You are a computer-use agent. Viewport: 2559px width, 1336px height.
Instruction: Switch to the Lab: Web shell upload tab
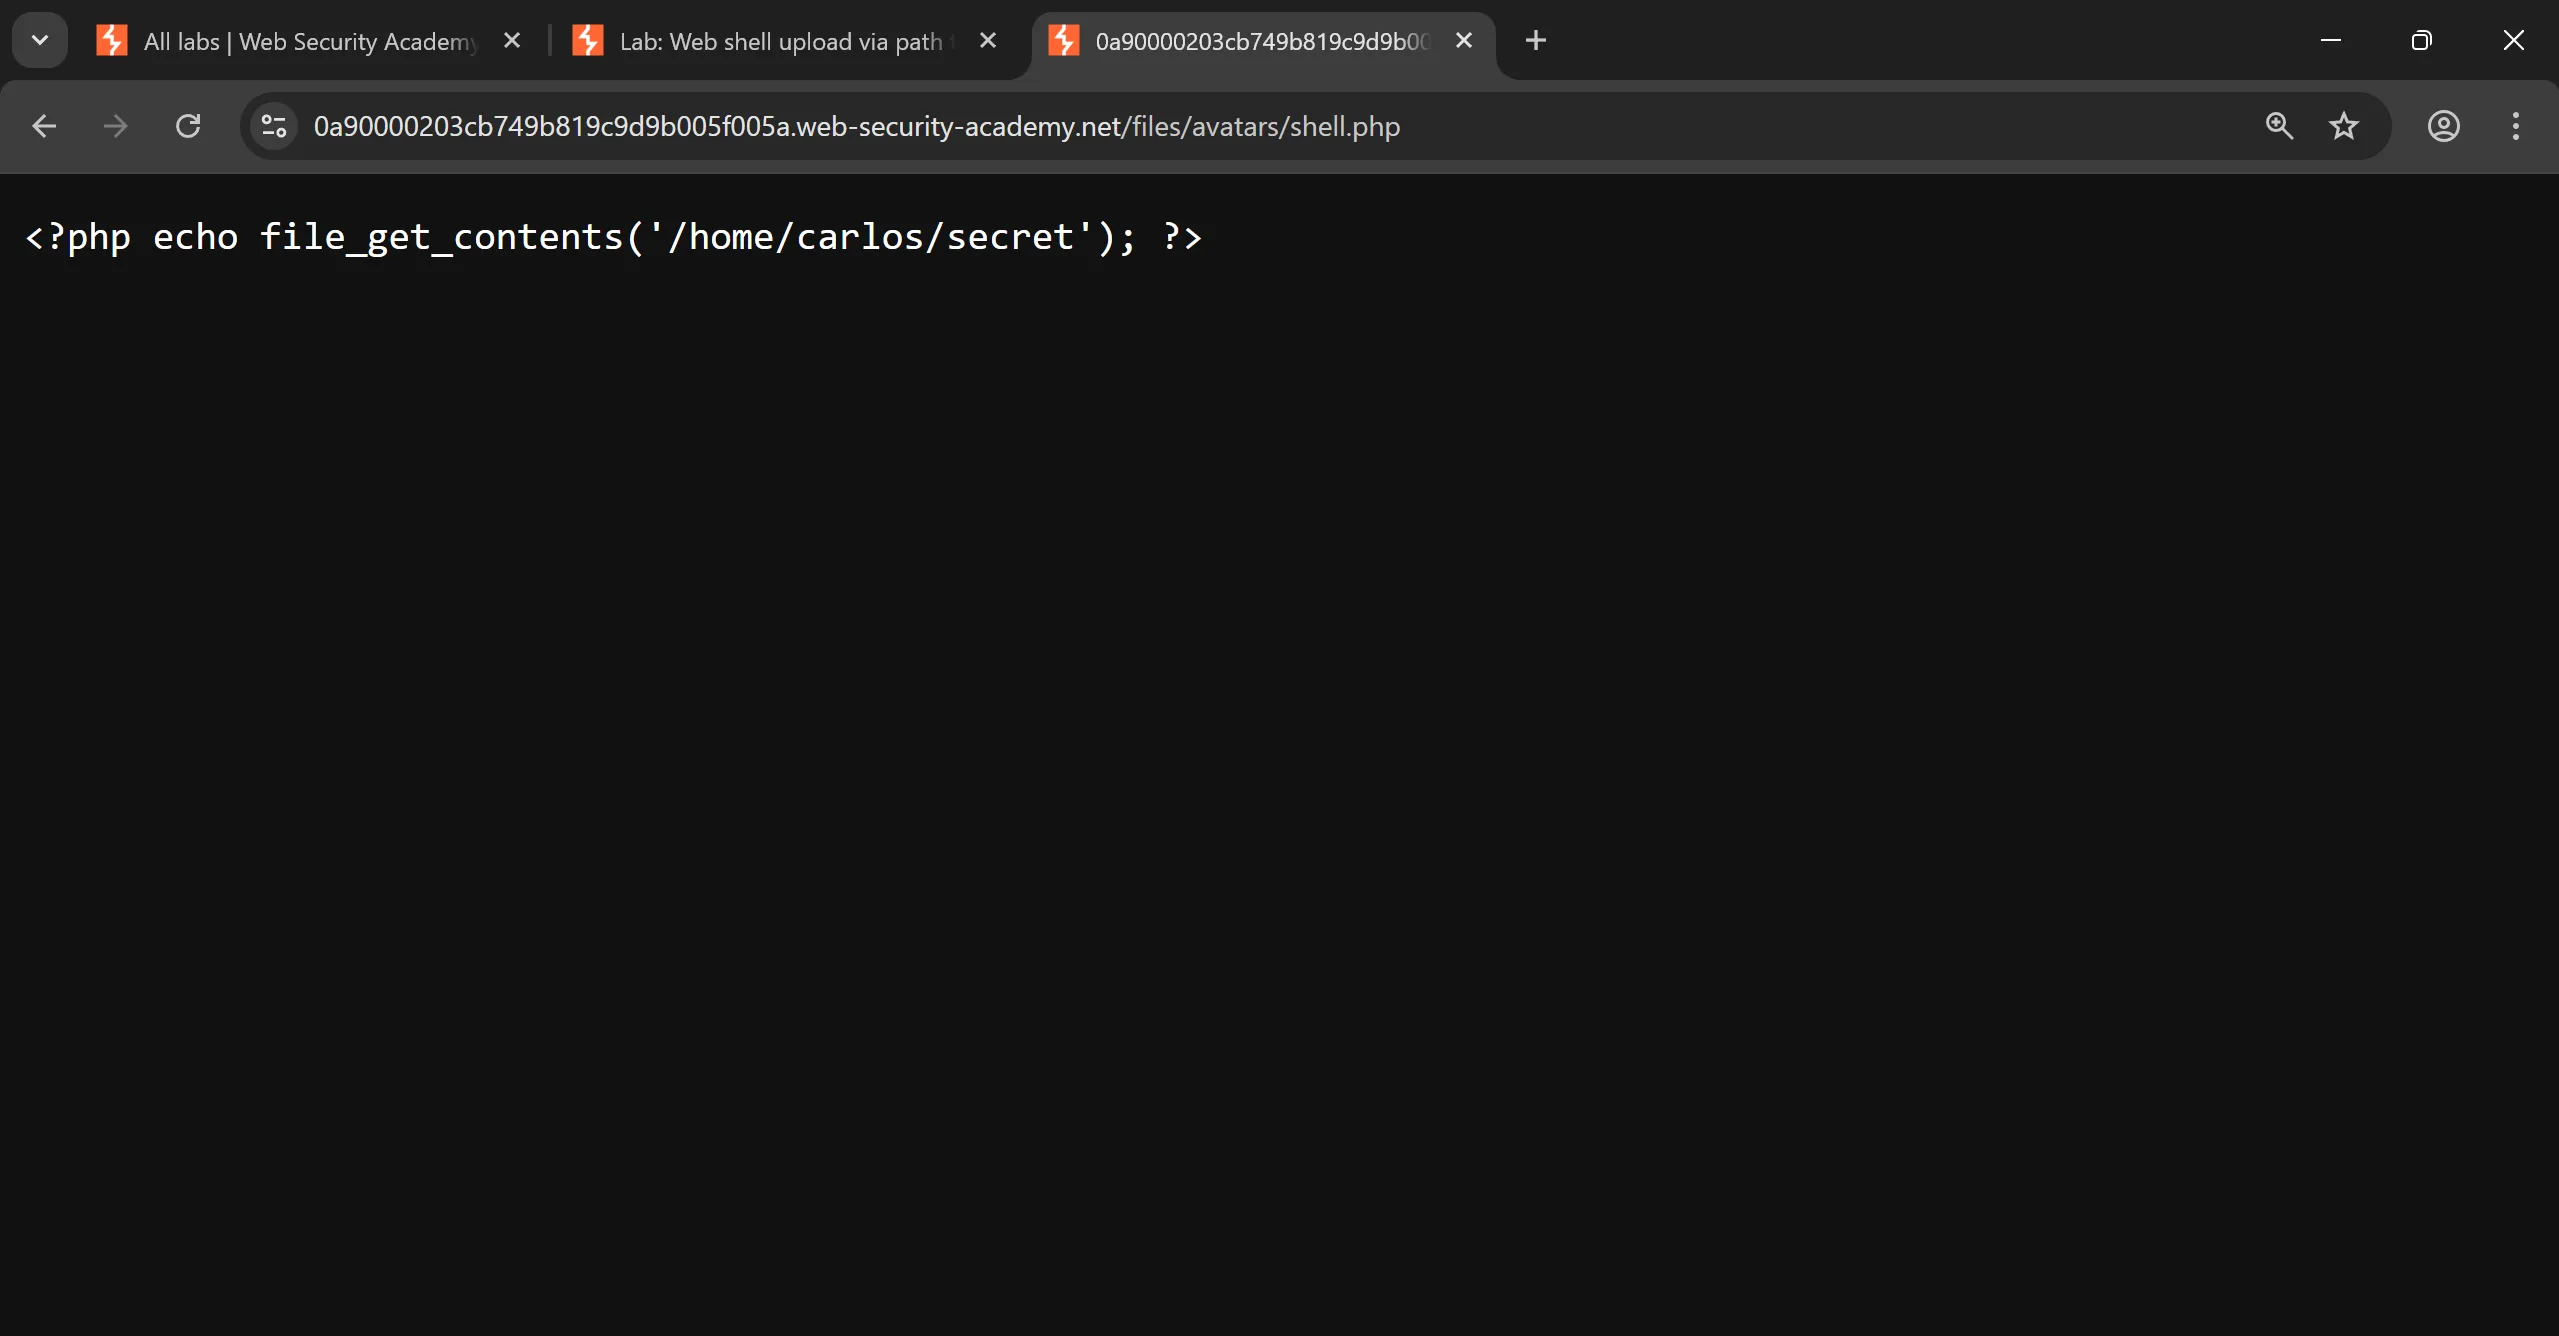click(x=780, y=41)
